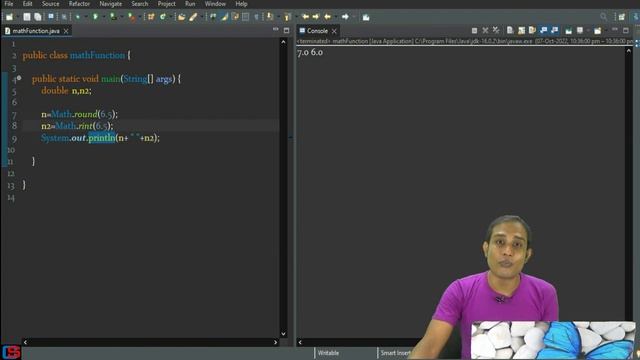Open the Refactor menu
Viewport: 640px width, 360px height.
pos(79,4)
